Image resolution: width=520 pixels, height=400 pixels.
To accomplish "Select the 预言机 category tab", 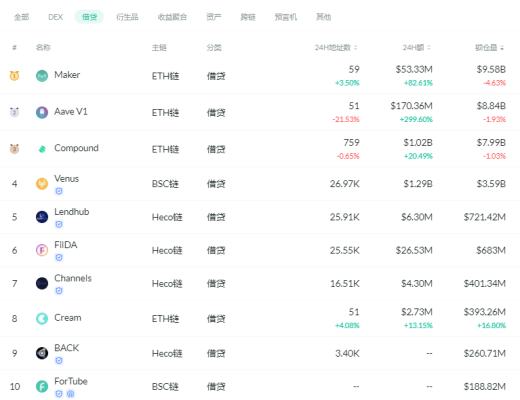I will pos(286,17).
